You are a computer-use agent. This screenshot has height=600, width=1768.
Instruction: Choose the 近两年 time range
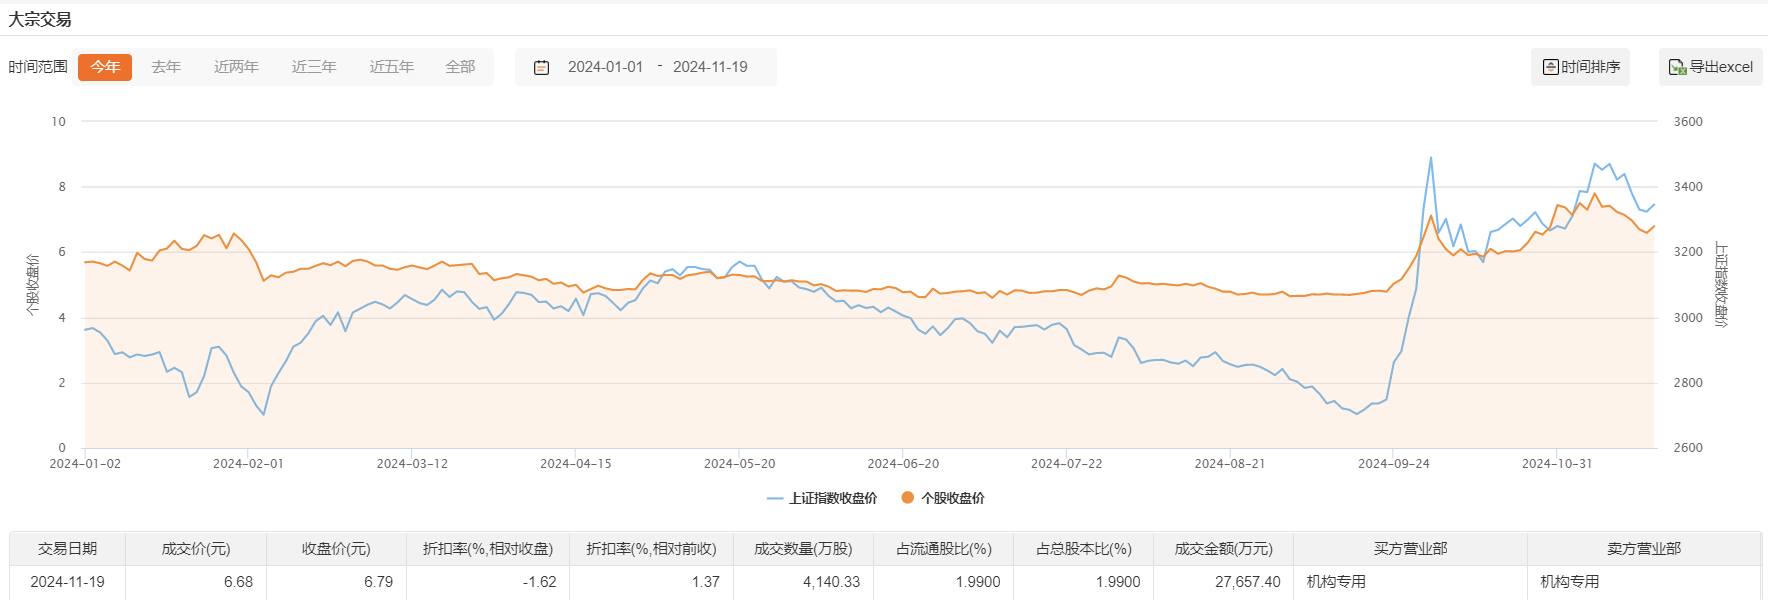point(236,67)
